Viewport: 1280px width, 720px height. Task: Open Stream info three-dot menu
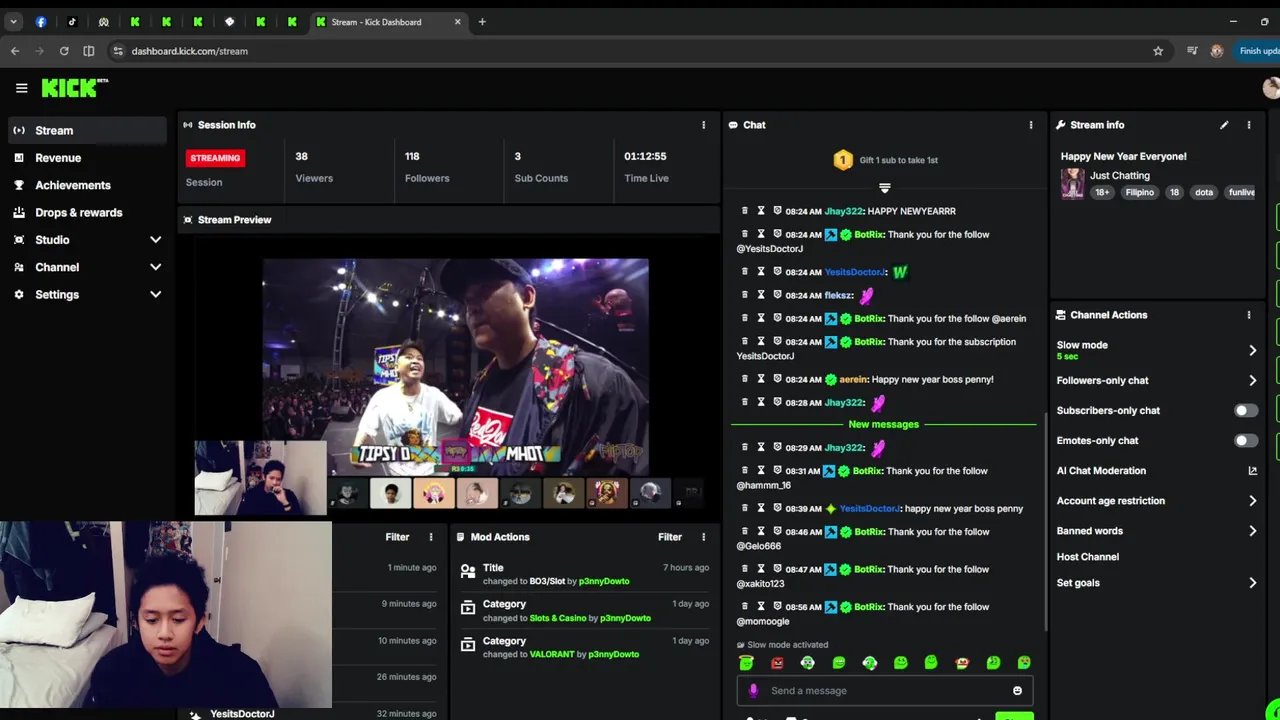click(1248, 125)
